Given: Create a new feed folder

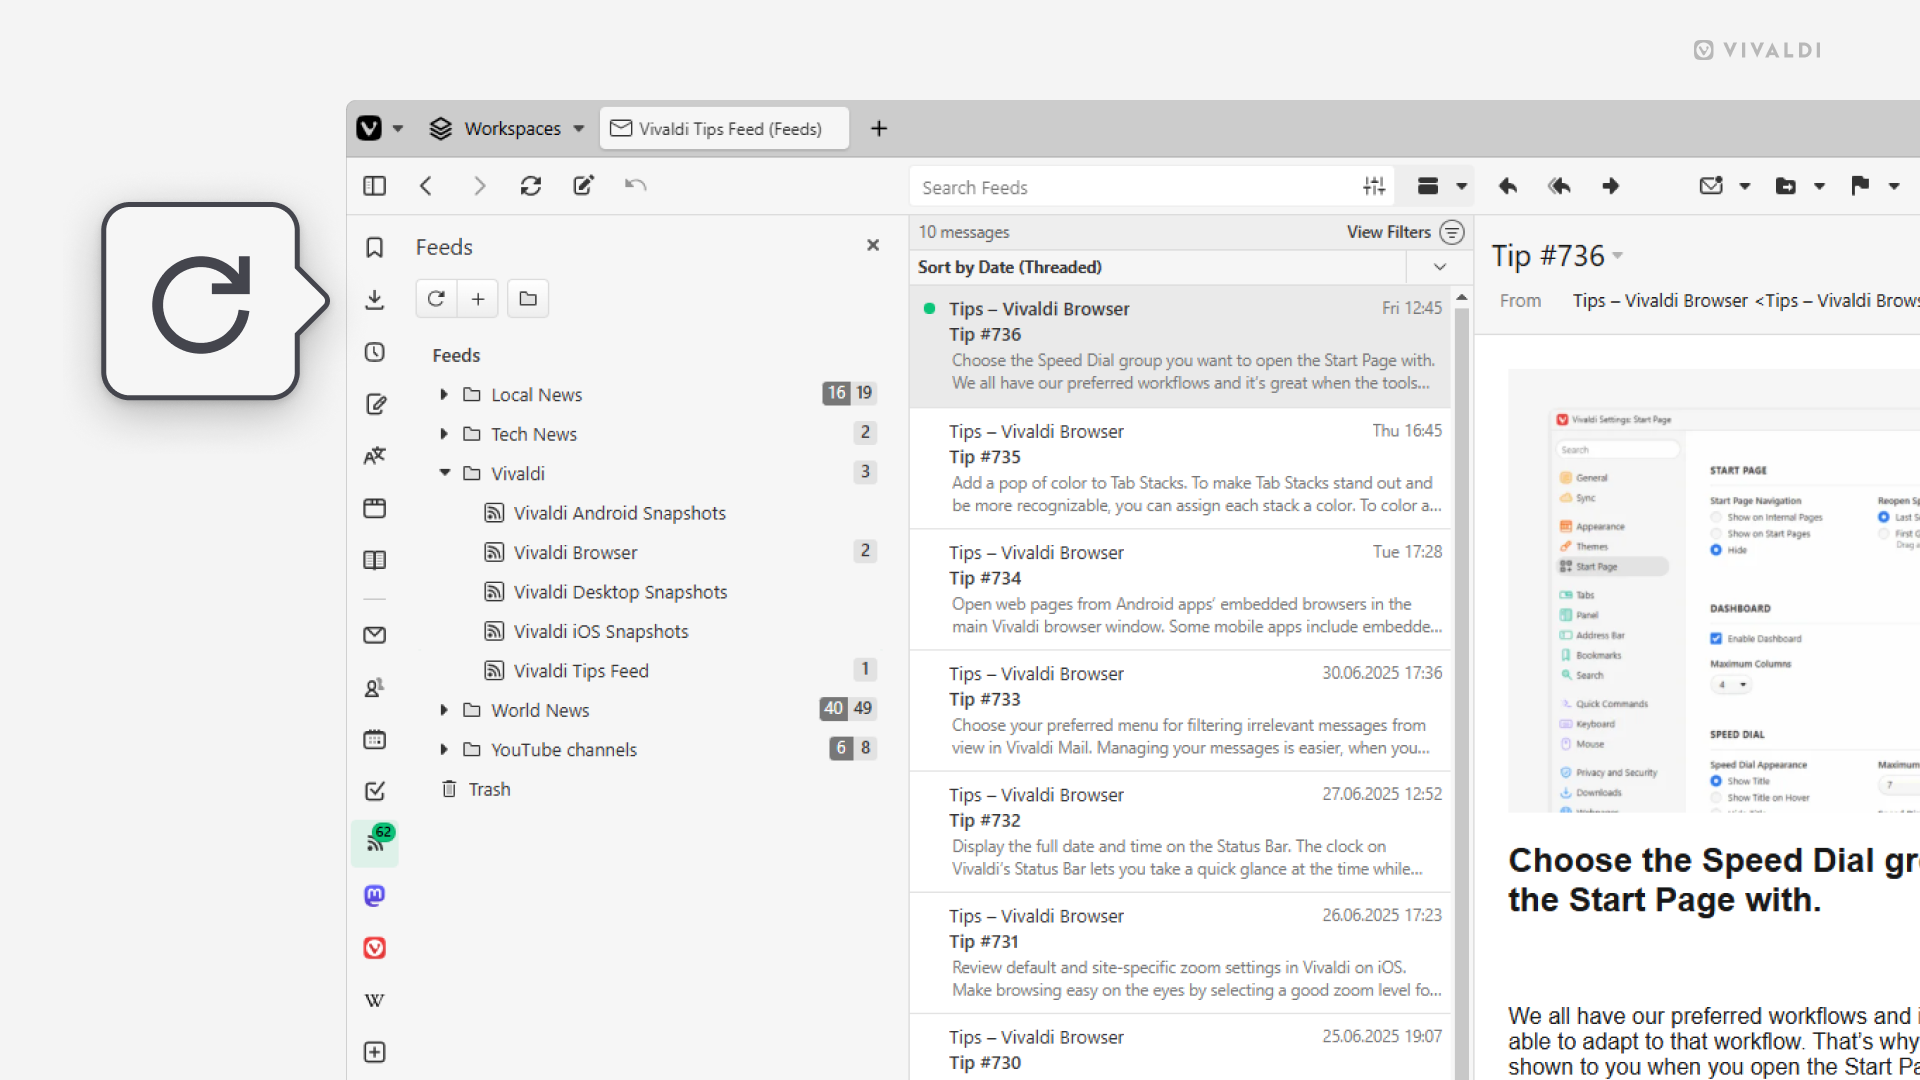Looking at the screenshot, I should click(528, 298).
